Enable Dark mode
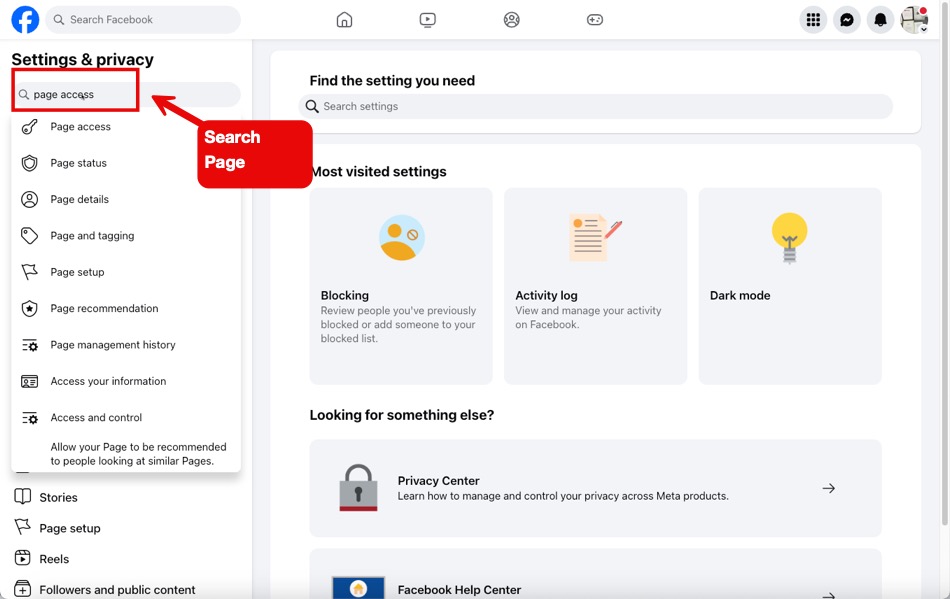The height and width of the screenshot is (599, 950). pyautogui.click(x=790, y=285)
